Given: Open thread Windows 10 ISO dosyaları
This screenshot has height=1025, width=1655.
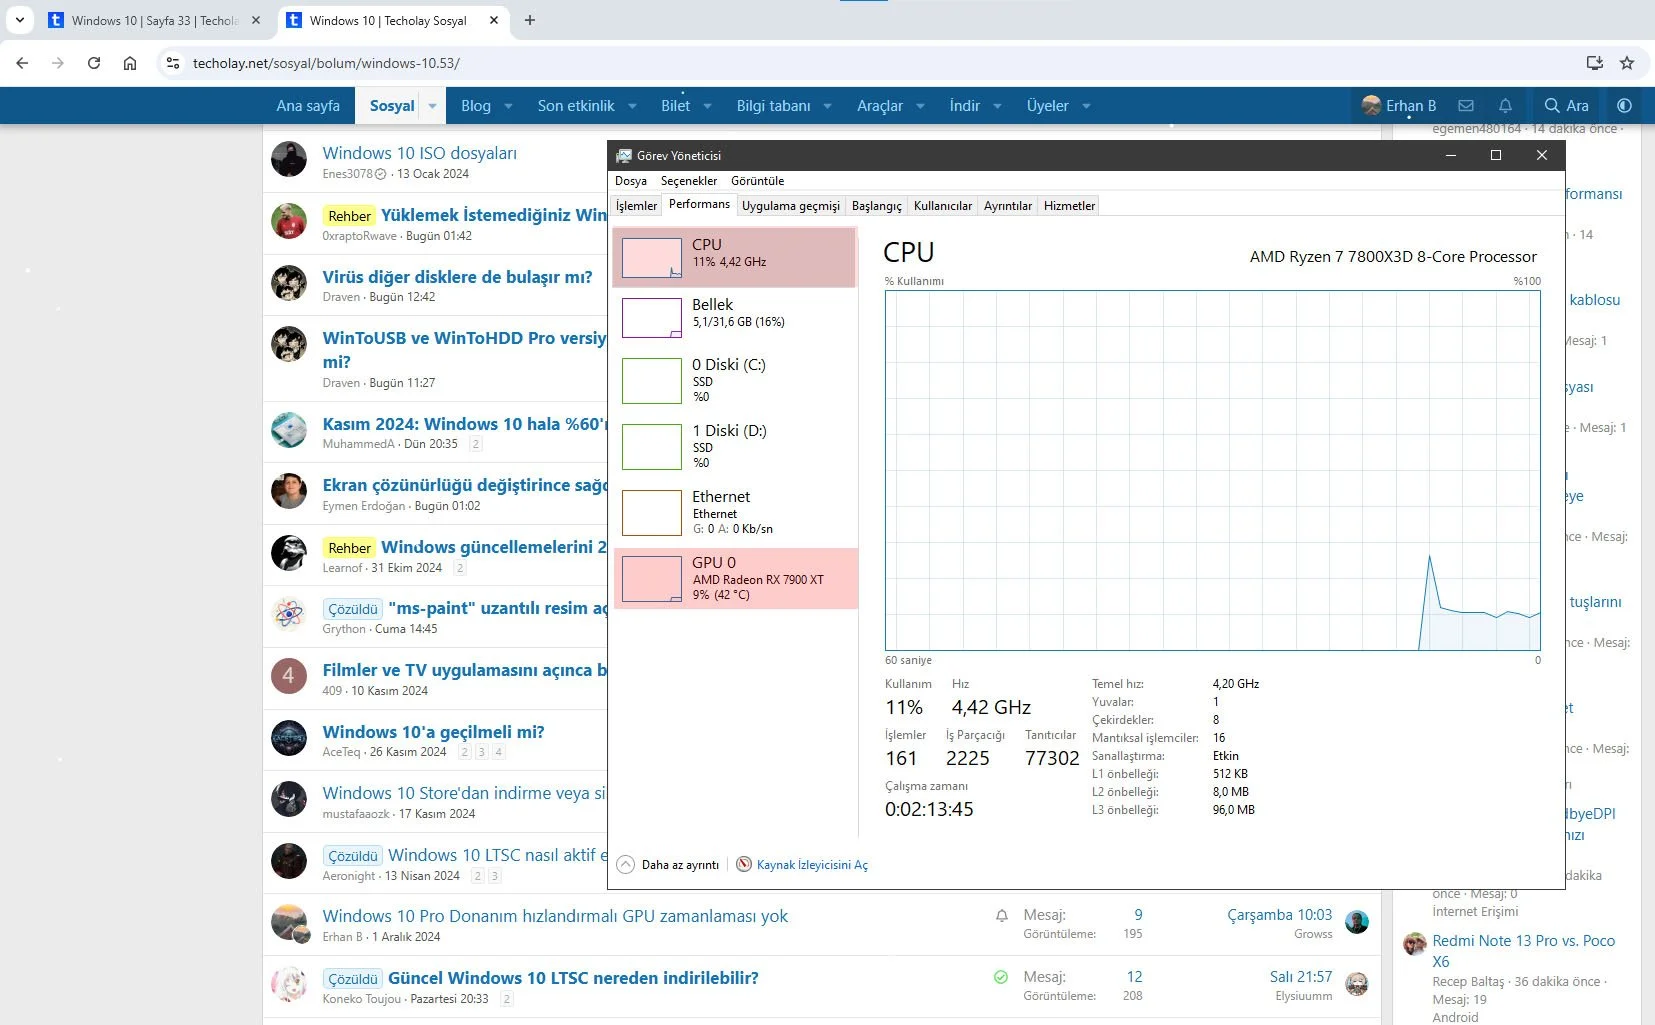Looking at the screenshot, I should 419,153.
